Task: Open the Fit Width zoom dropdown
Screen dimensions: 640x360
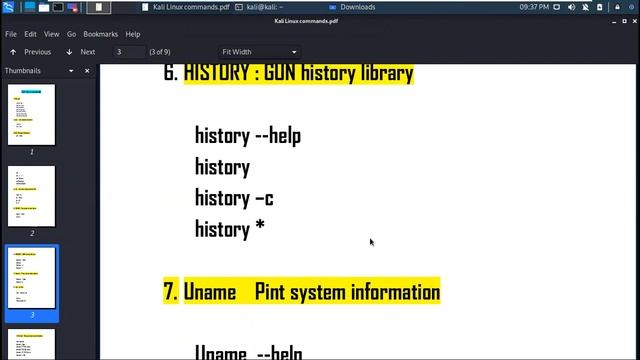Action: click(260, 52)
